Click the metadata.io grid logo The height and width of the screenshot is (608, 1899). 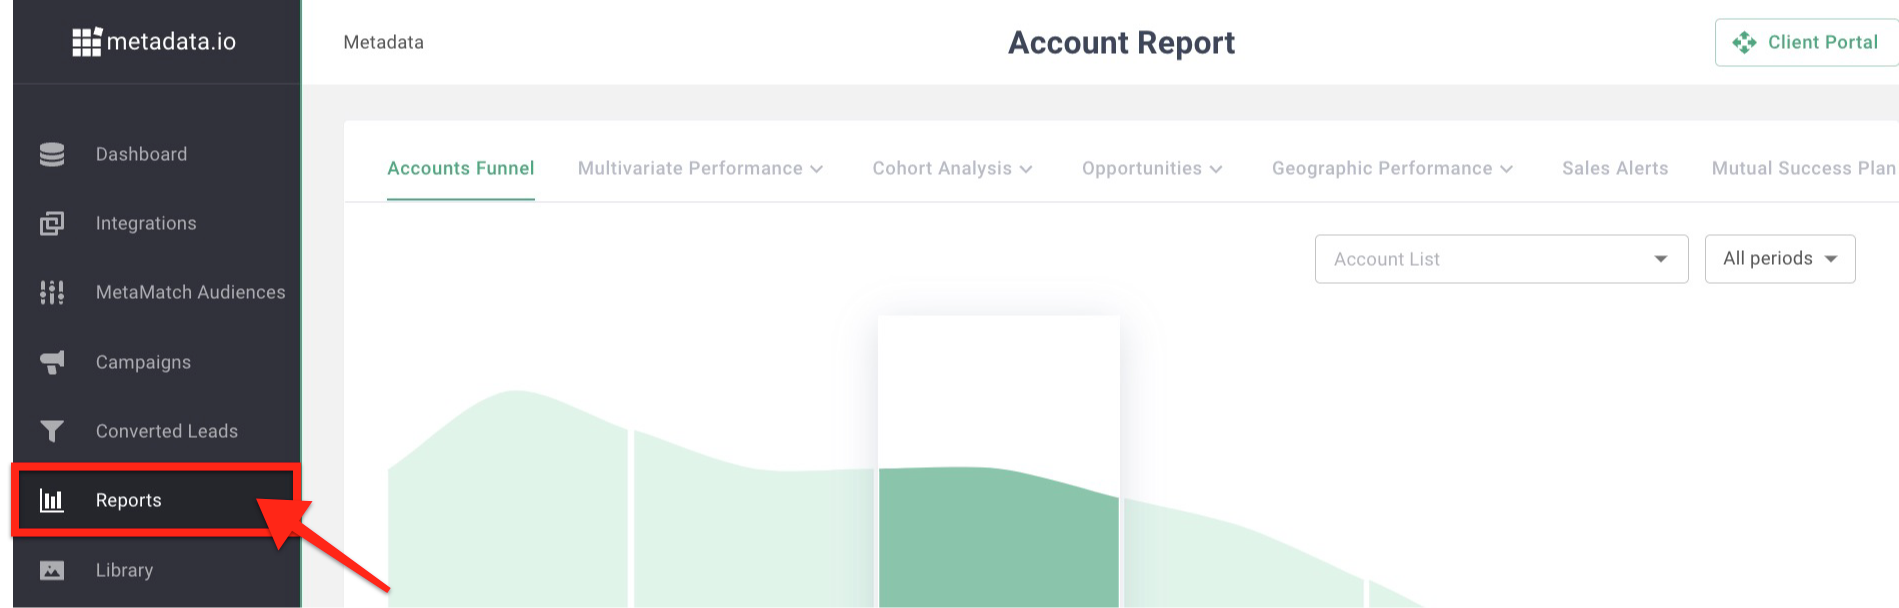pos(87,42)
